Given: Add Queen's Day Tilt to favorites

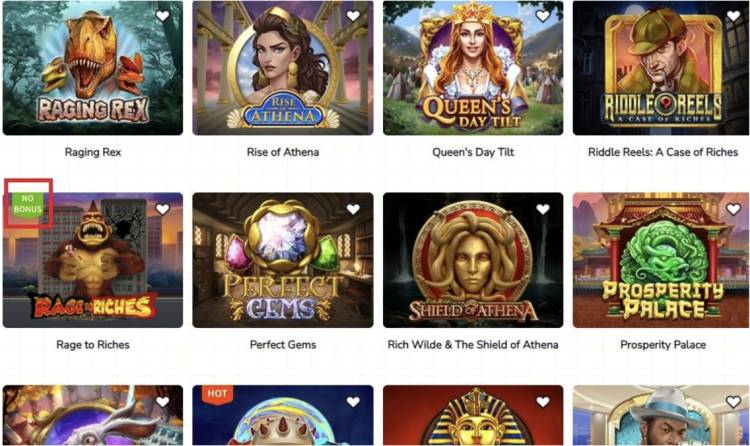Looking at the screenshot, I should coord(542,16).
